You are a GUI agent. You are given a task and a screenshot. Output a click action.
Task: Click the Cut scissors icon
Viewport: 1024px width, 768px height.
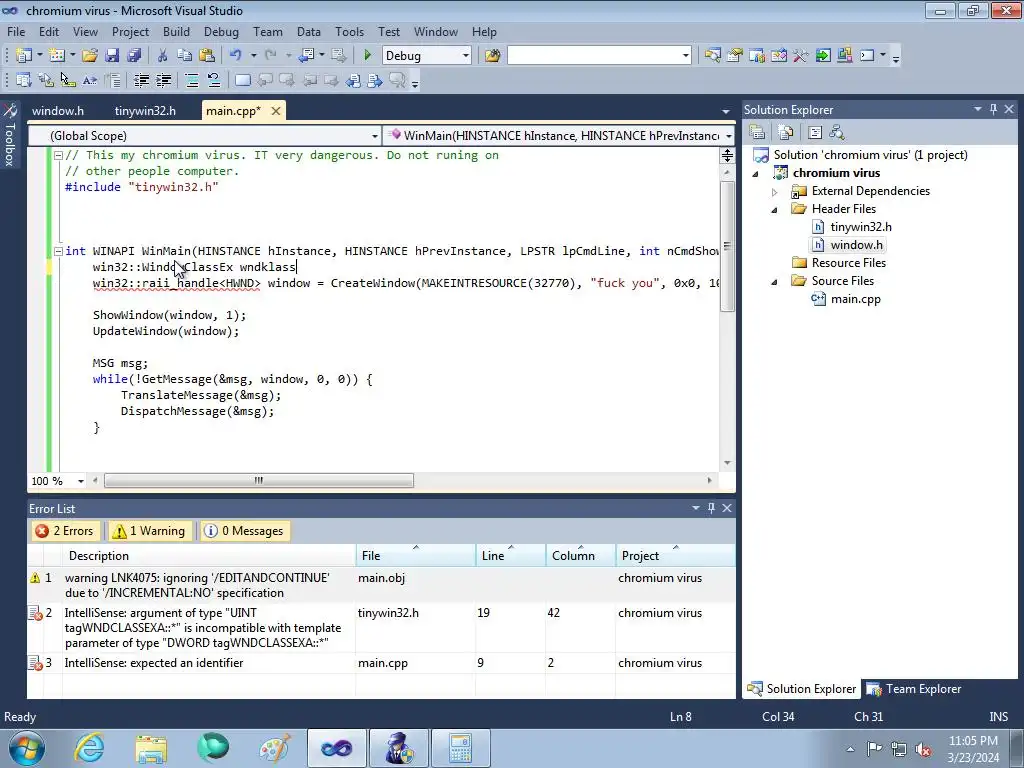163,56
